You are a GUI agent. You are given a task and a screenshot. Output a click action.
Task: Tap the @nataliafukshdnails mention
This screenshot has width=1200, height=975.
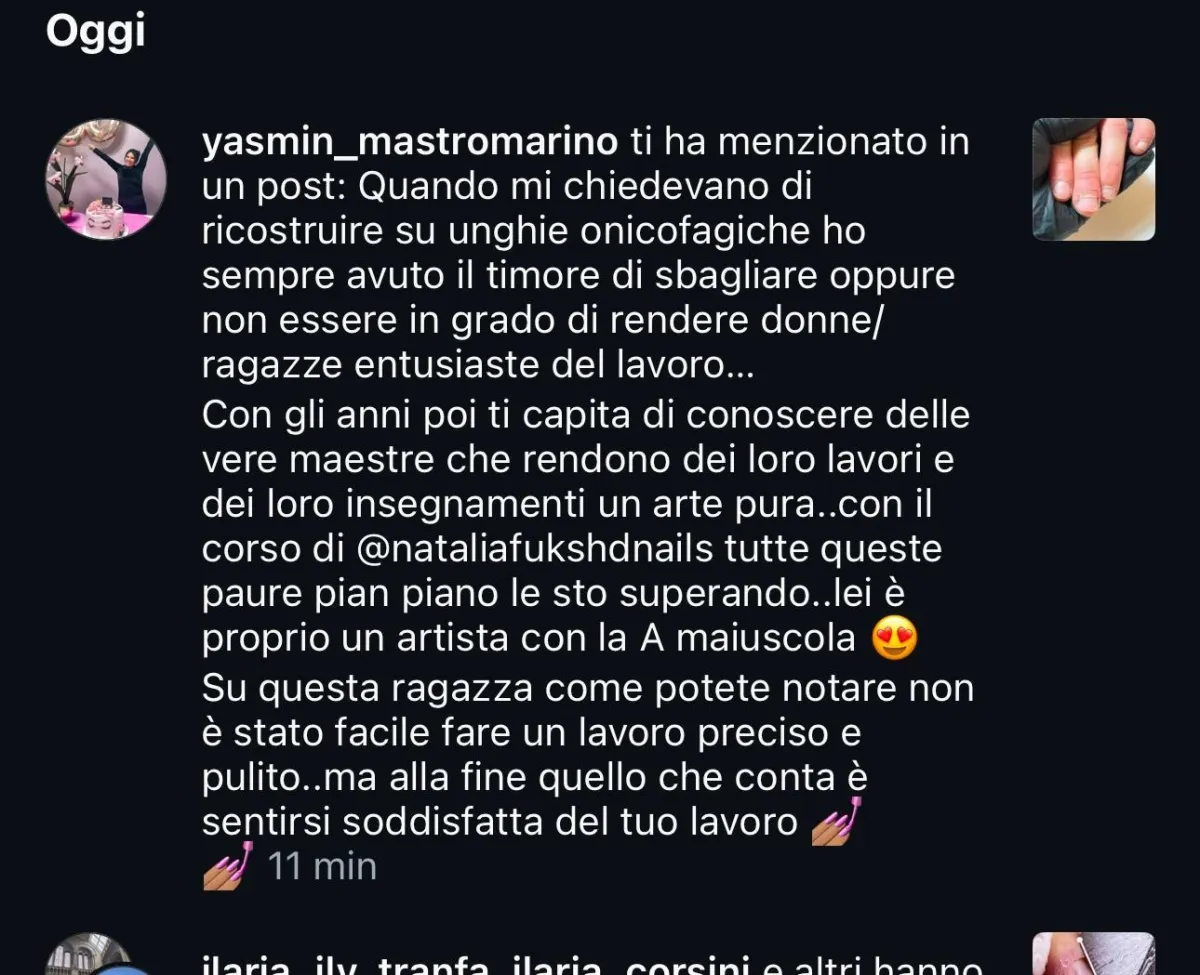point(571,550)
